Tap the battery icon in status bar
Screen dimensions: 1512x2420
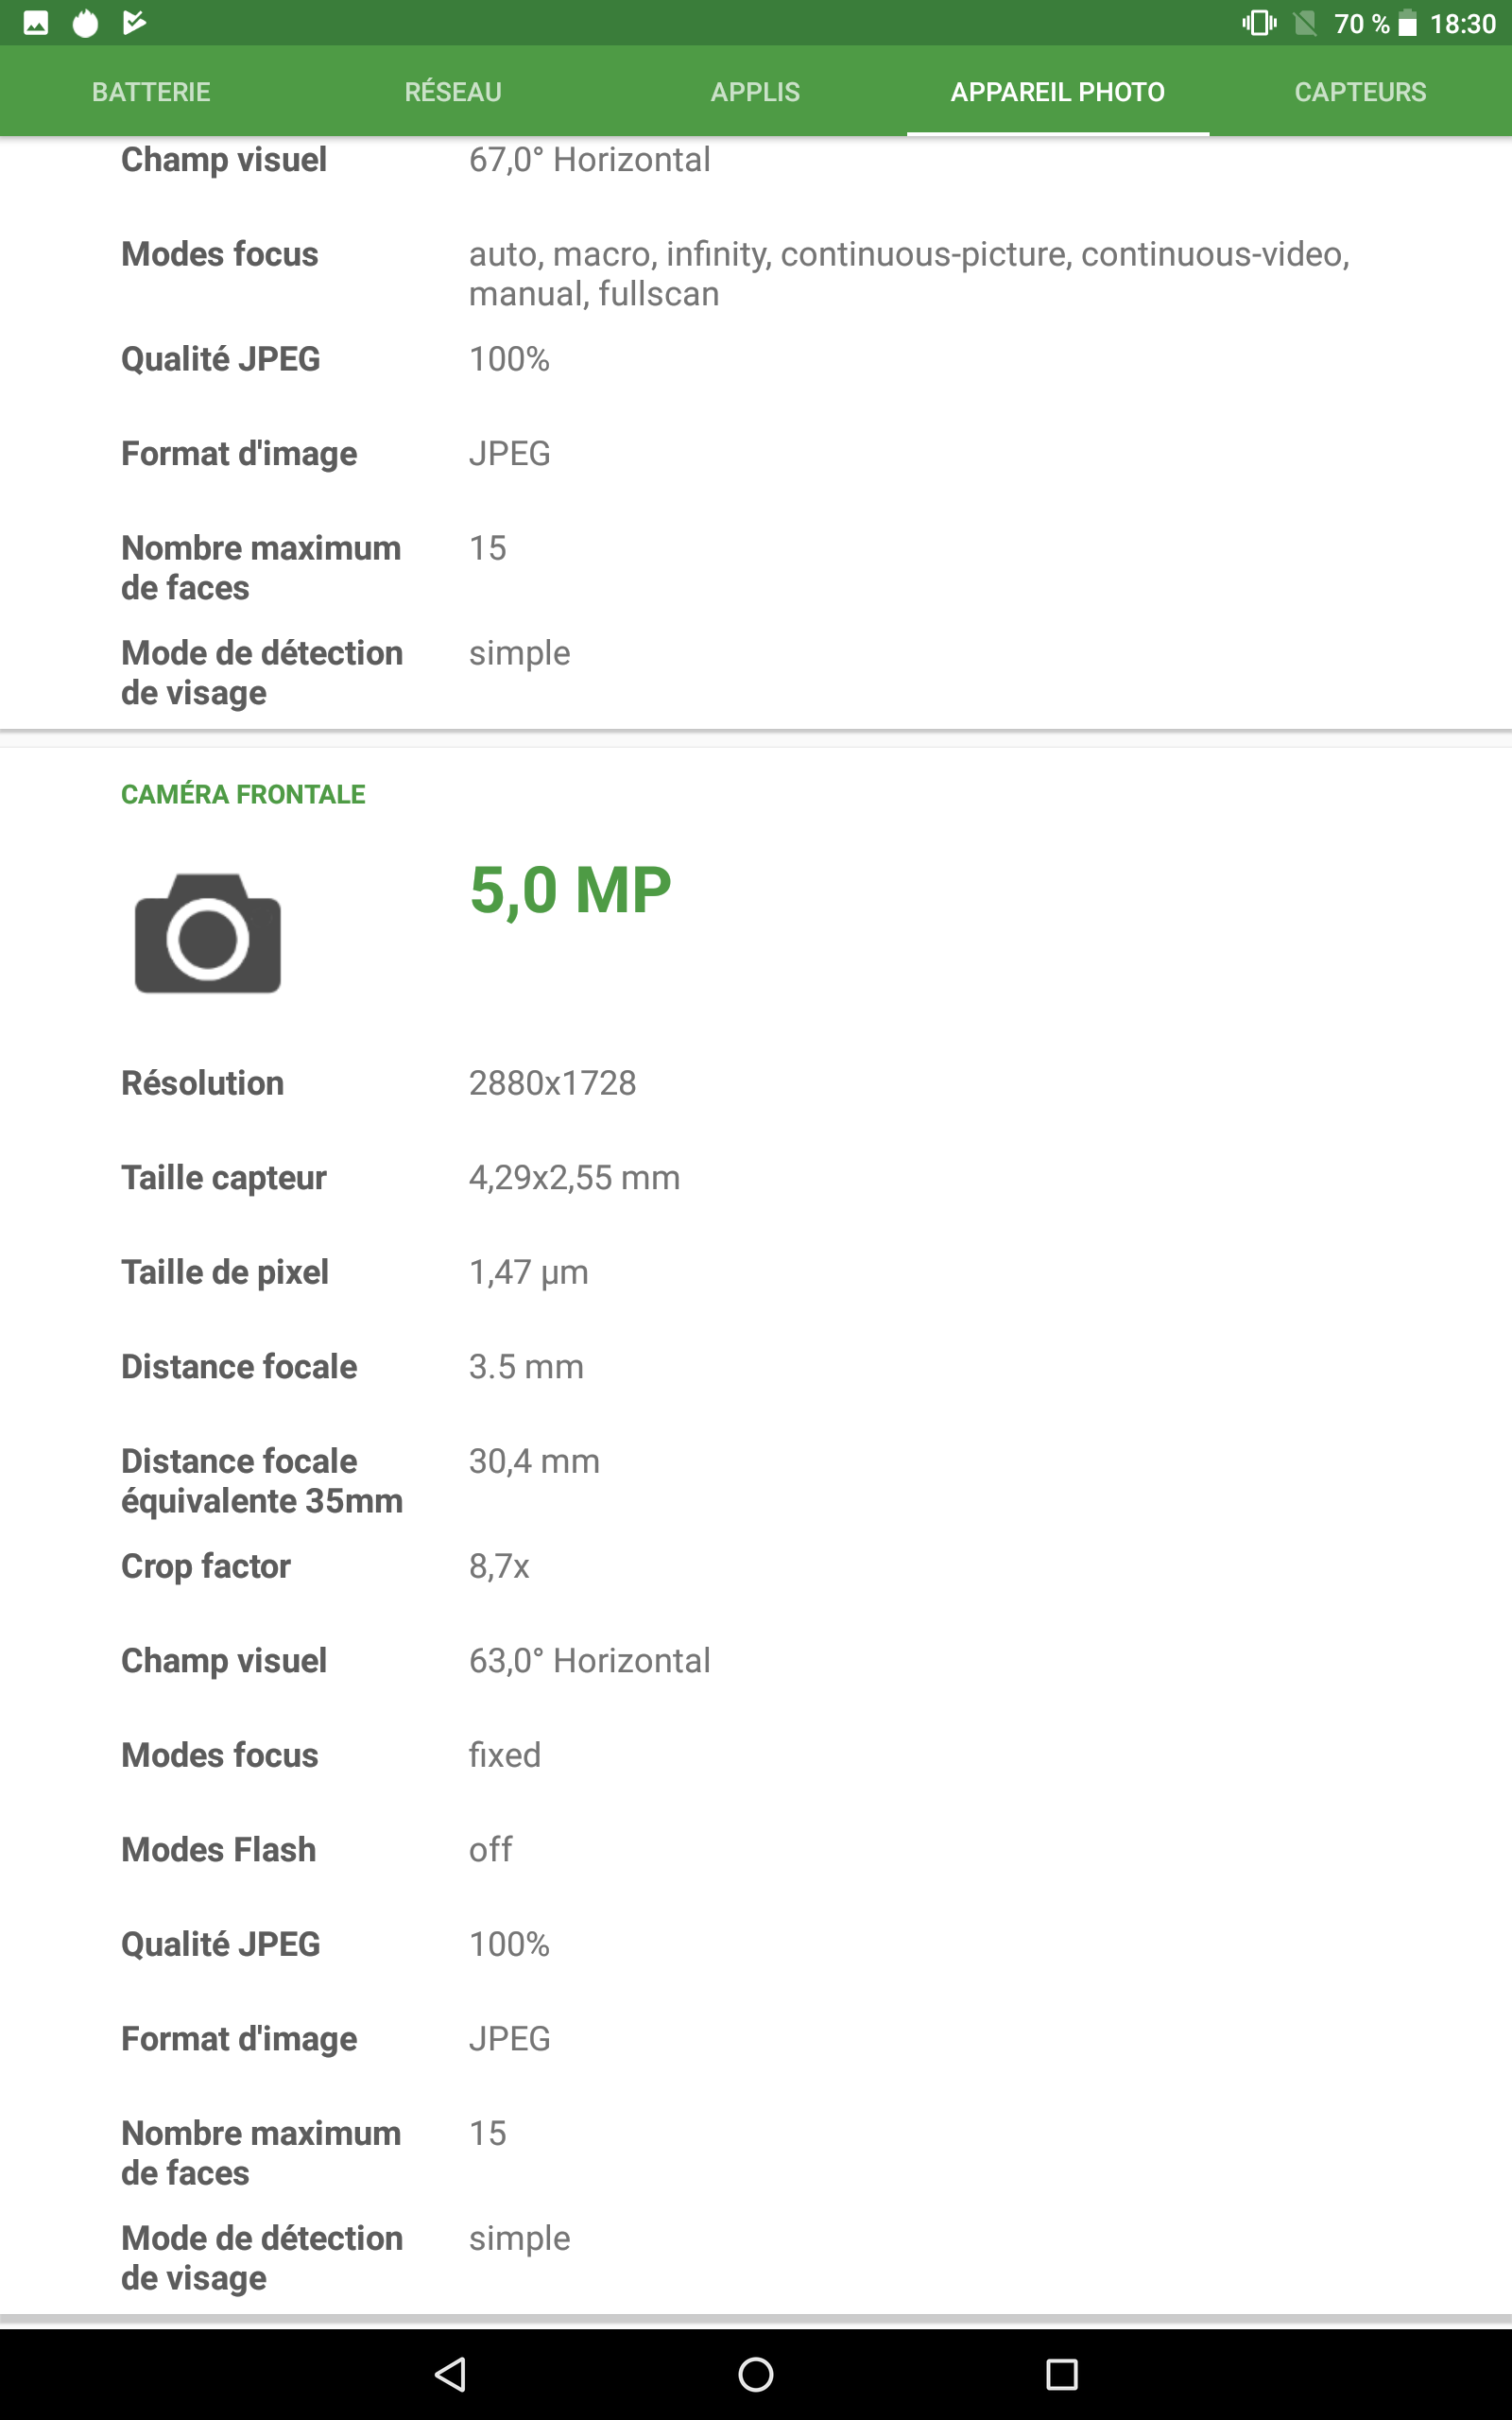point(1407,23)
